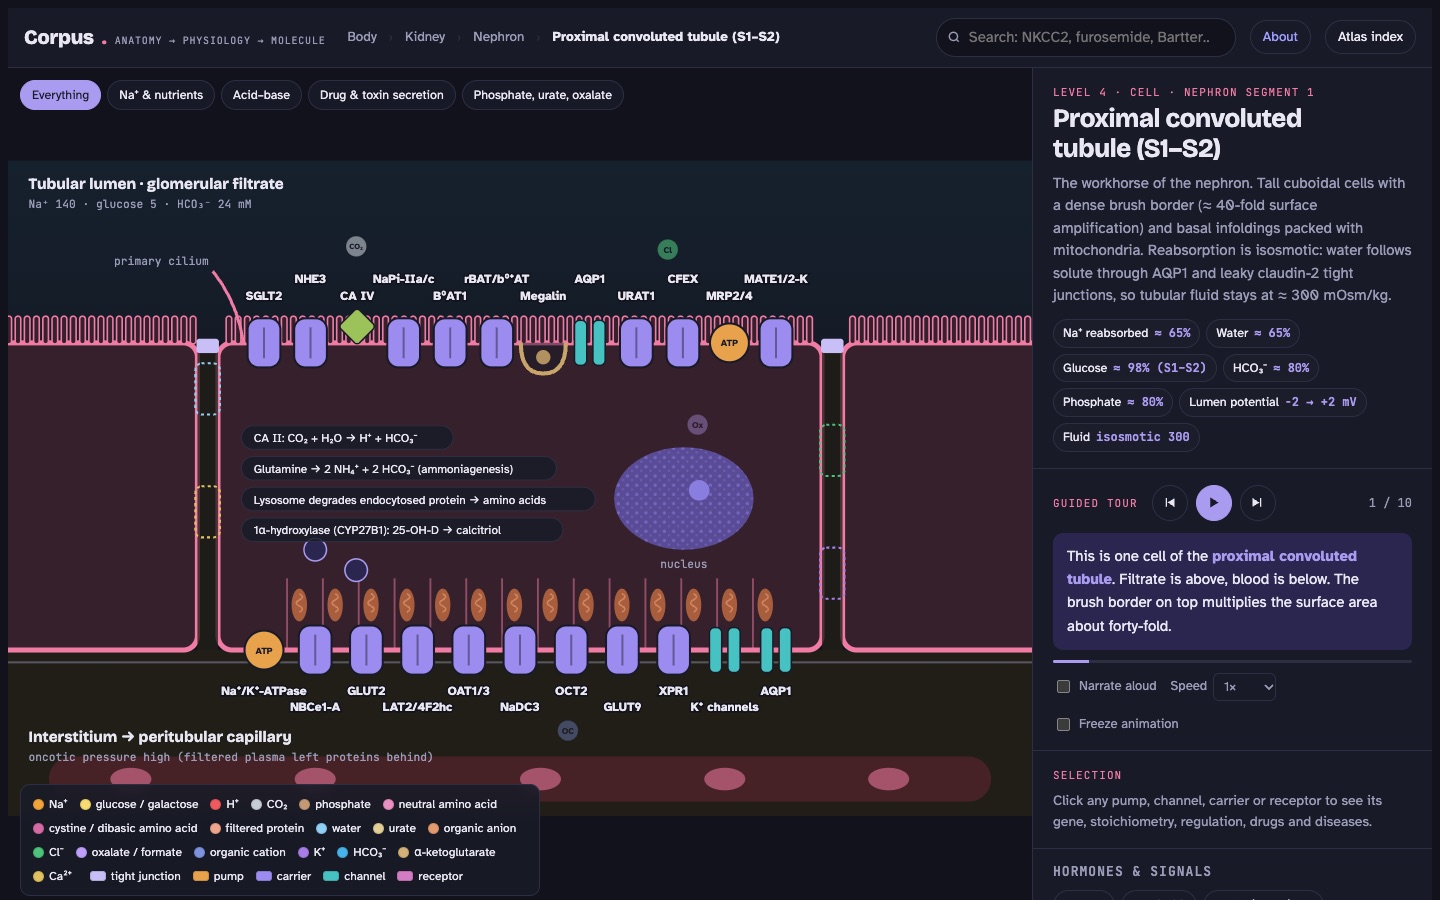The width and height of the screenshot is (1440, 900).
Task: Click the OAT1/3 organic anion carrier
Action: (x=468, y=650)
